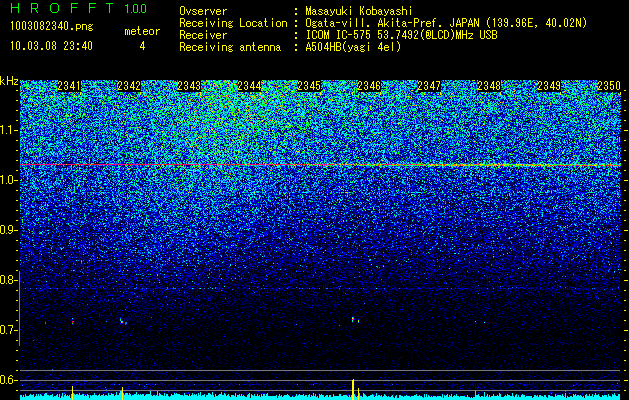Click the 0.7 frequency axis label
Image resolution: width=629 pixels, height=400 pixels.
9,330
